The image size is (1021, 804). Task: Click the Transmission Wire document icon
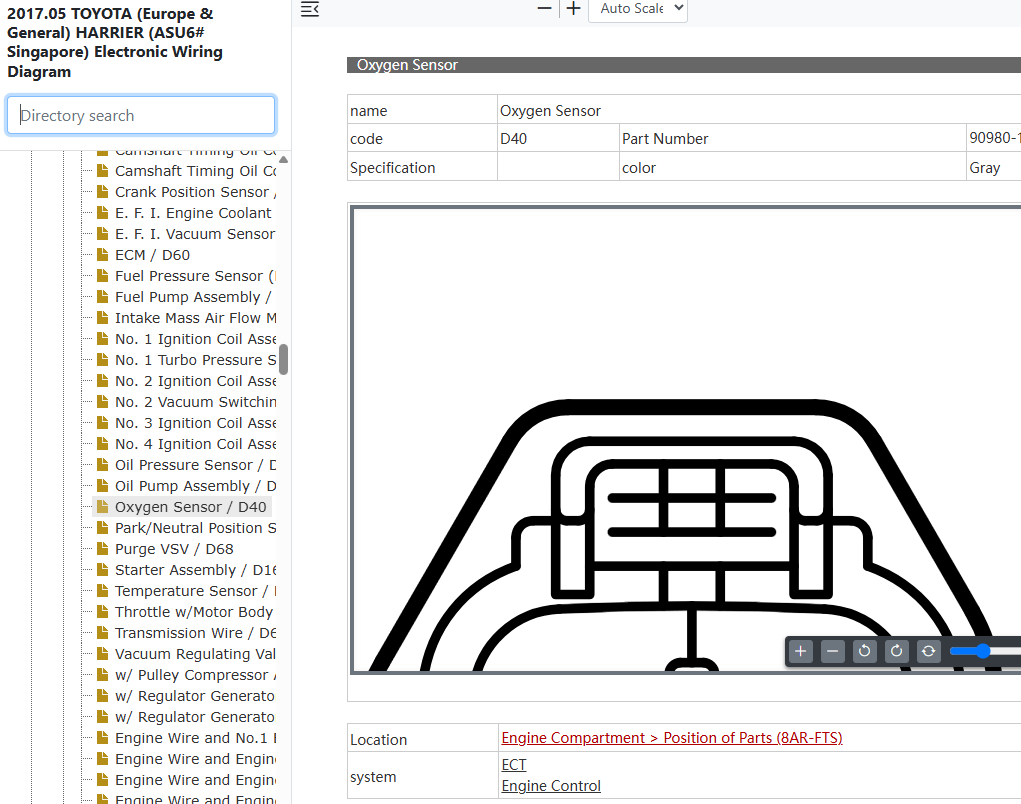click(x=102, y=632)
